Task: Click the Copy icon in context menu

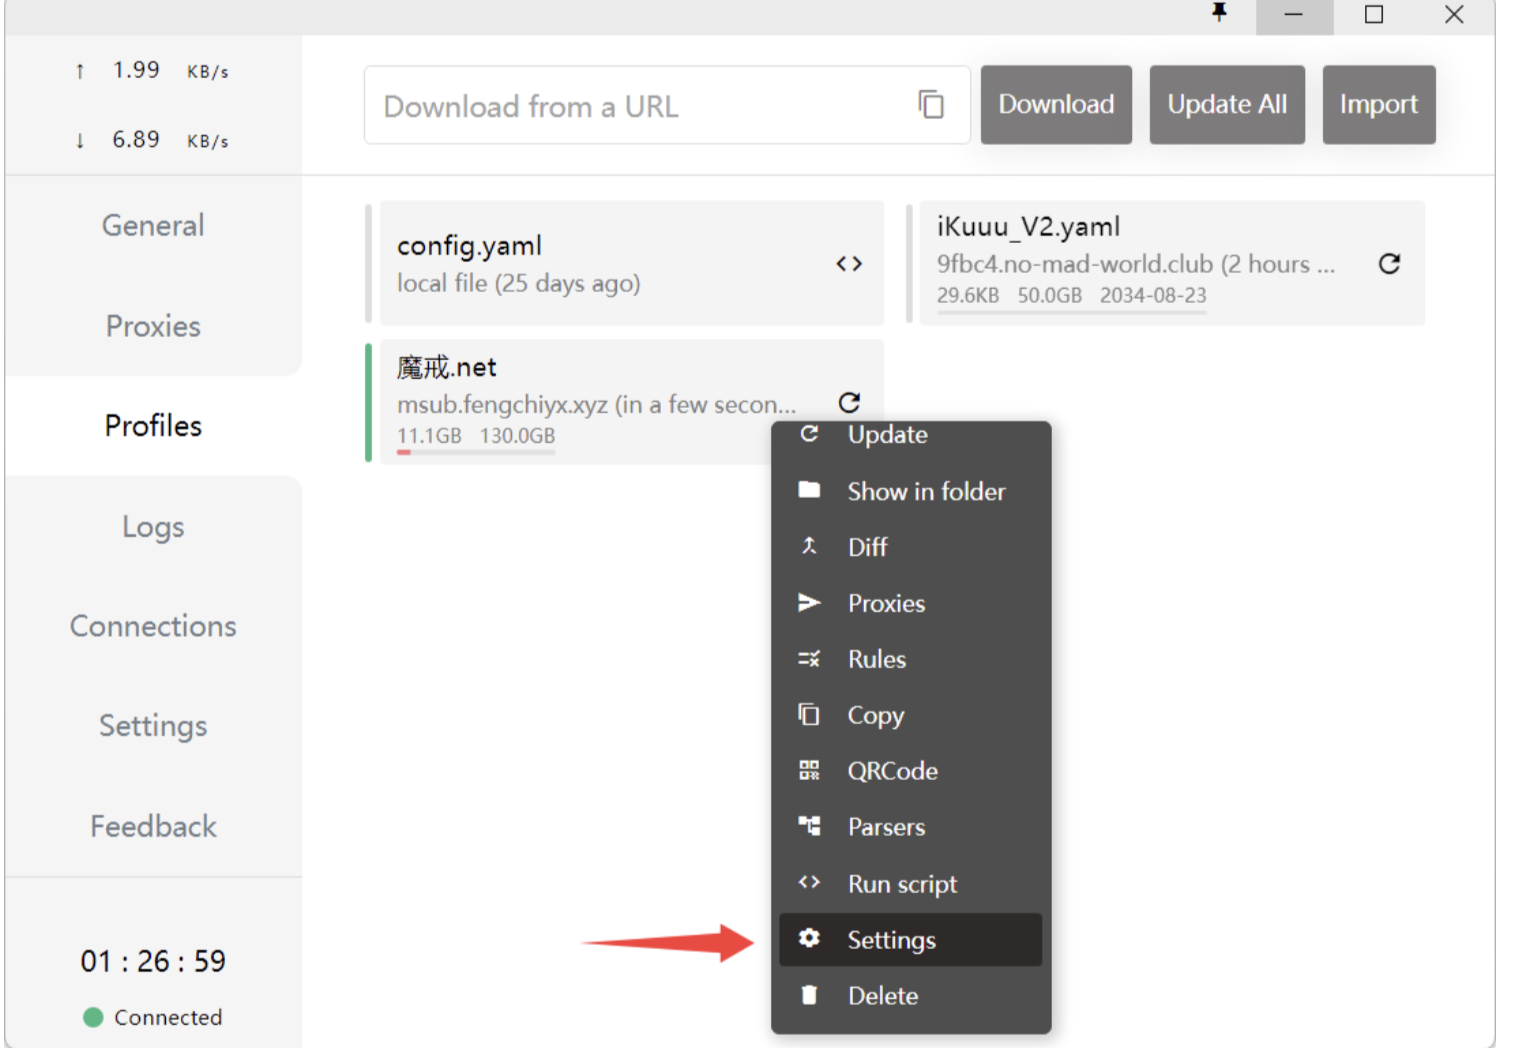Action: [809, 714]
